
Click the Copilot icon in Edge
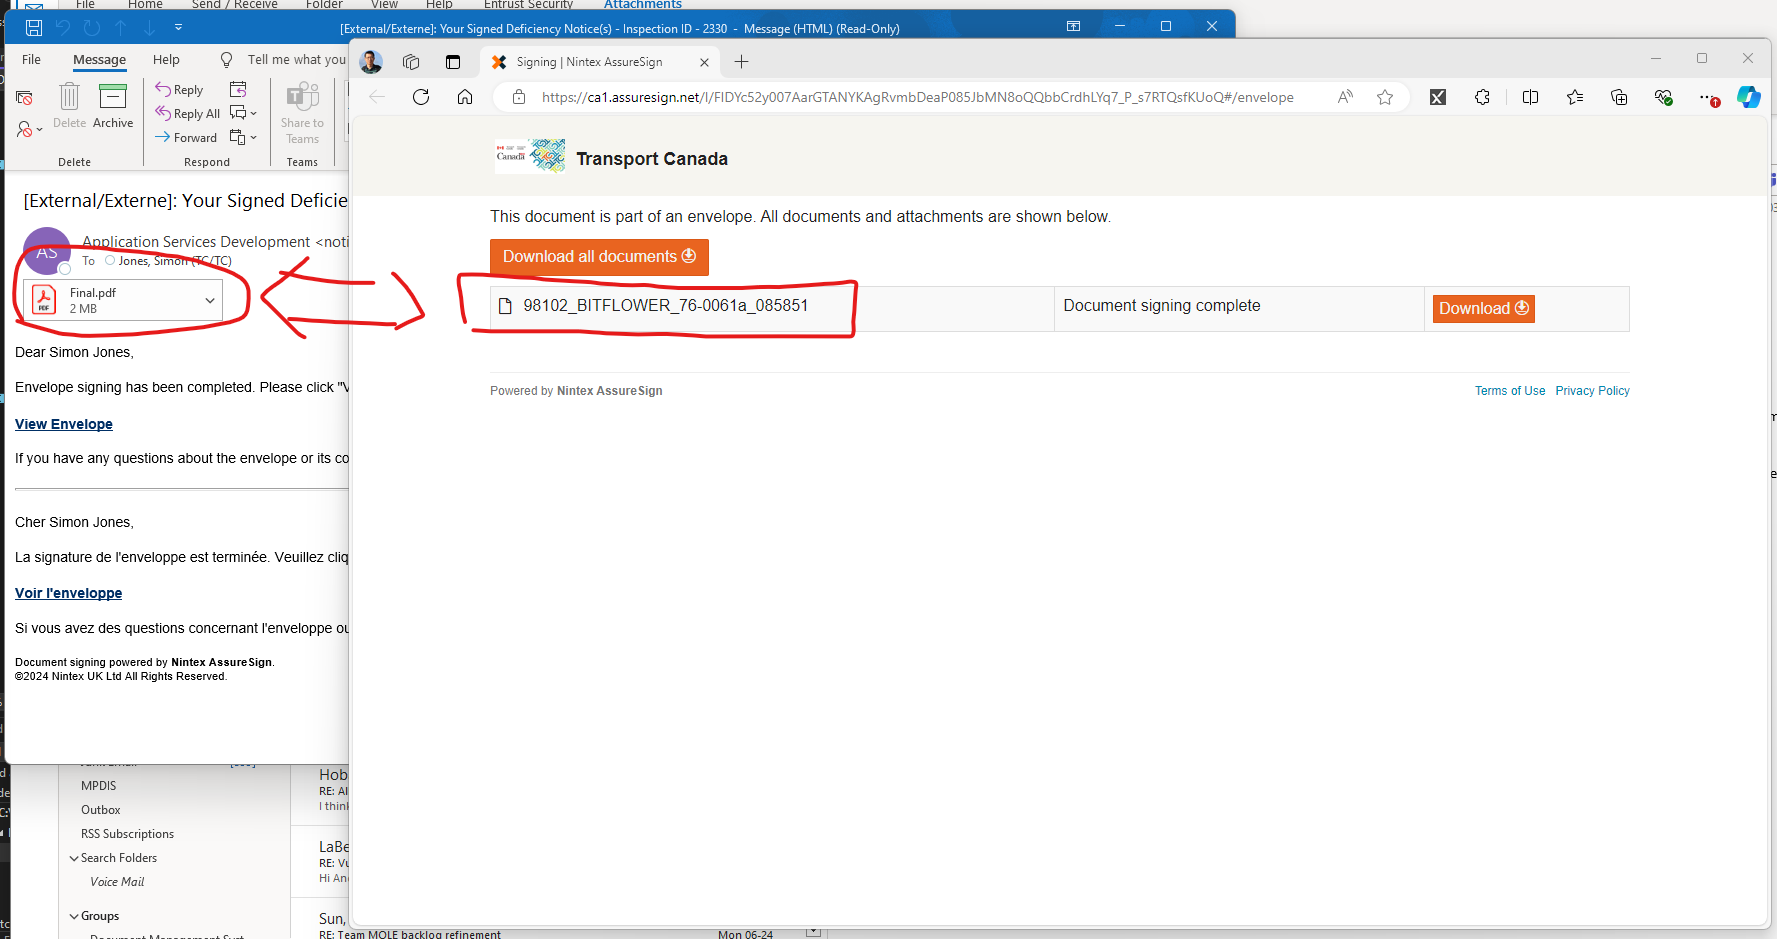click(x=1748, y=97)
